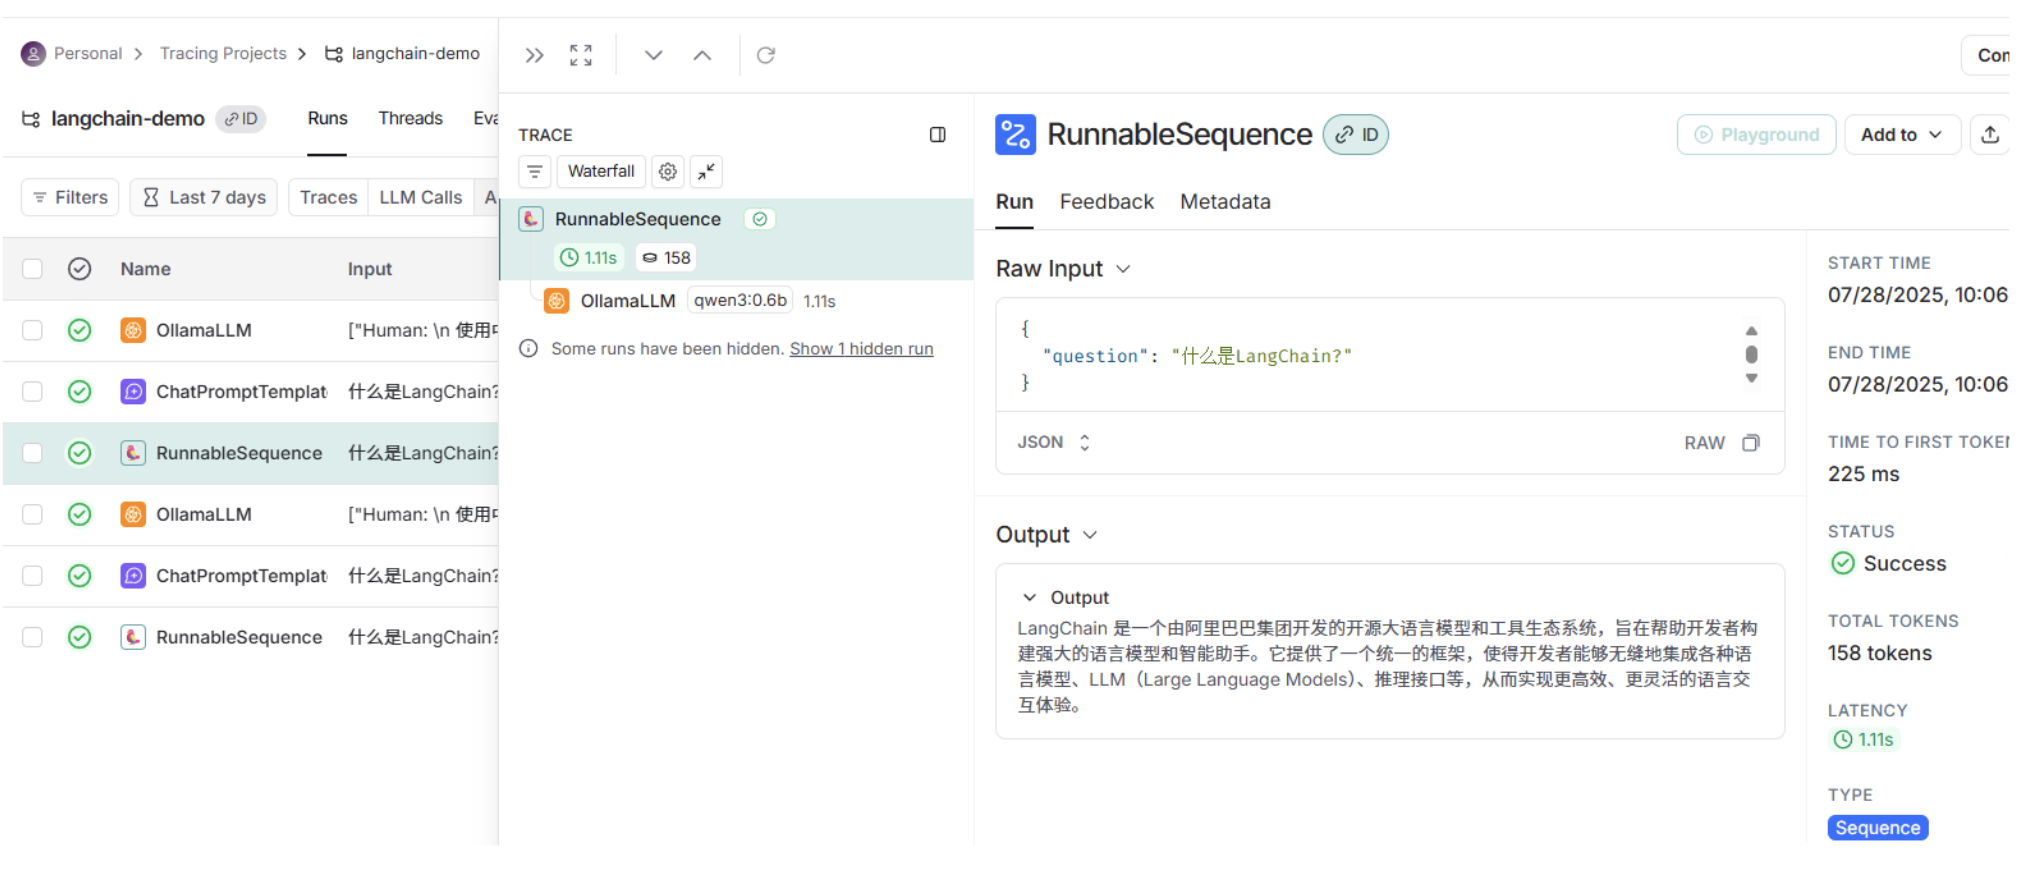Change JSON format selector
This screenshot has height=870, width=2032.
(x=1053, y=443)
